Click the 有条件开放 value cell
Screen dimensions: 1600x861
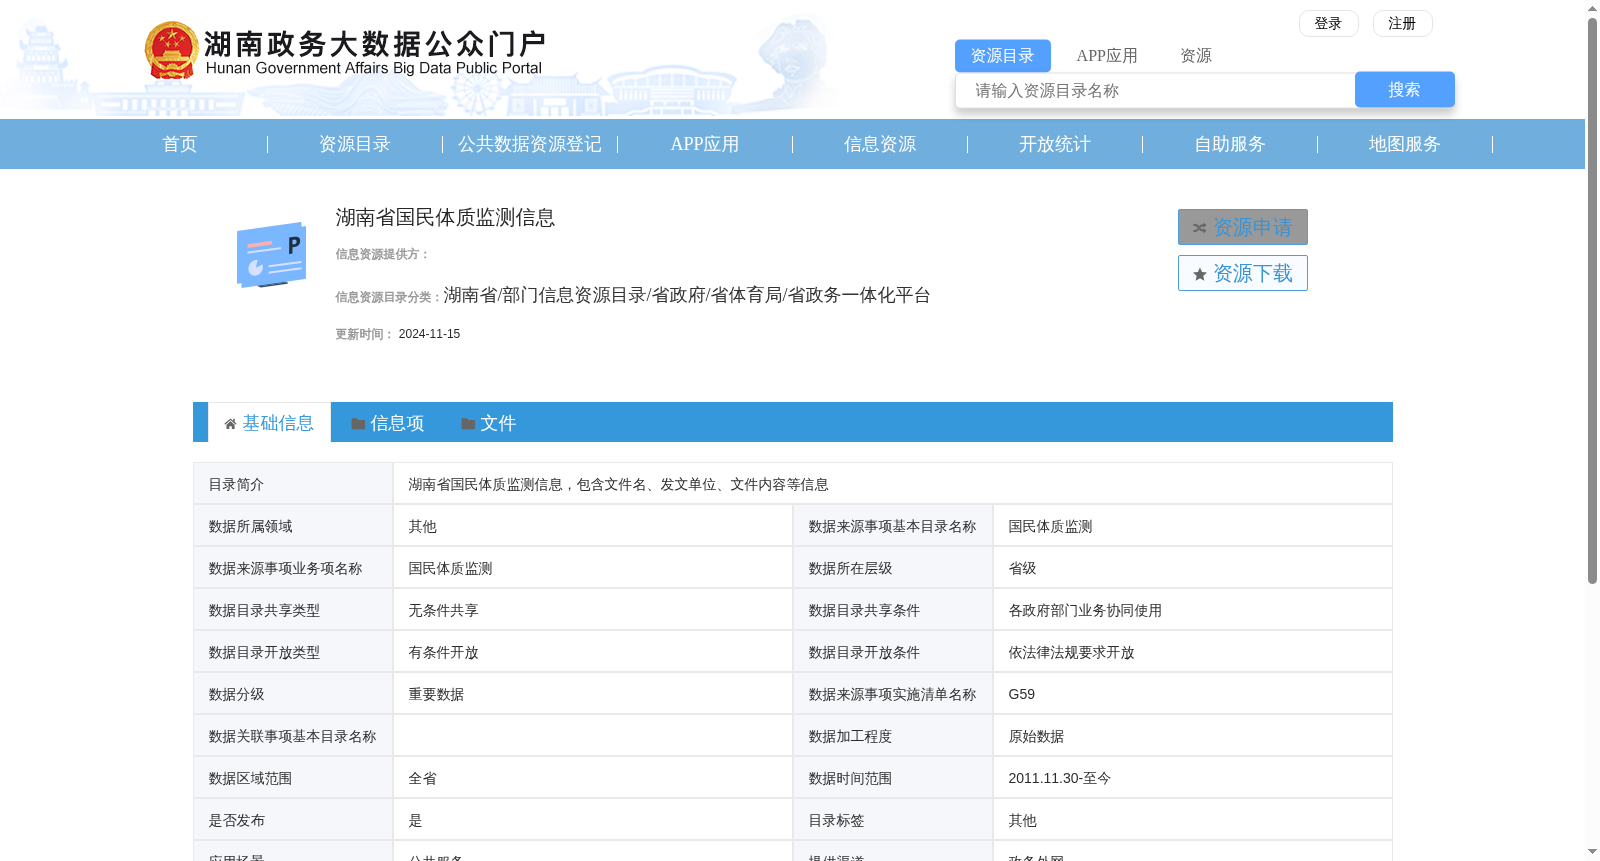(593, 652)
